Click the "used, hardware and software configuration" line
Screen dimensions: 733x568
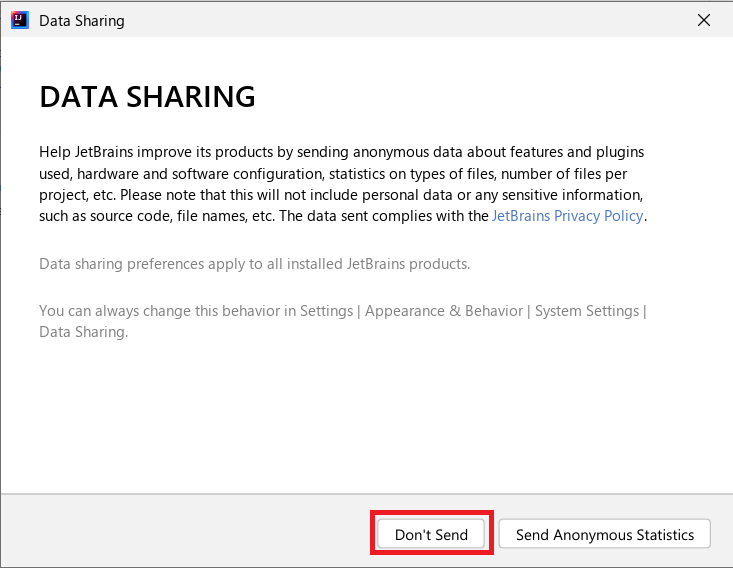coord(182,173)
